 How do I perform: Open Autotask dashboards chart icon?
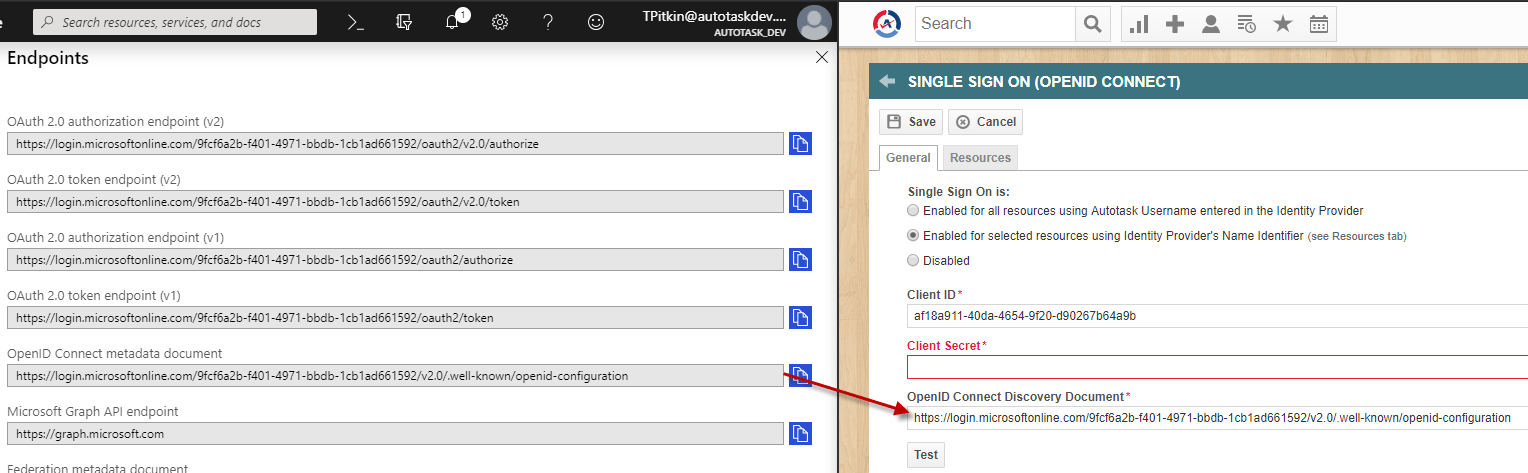coord(1139,24)
